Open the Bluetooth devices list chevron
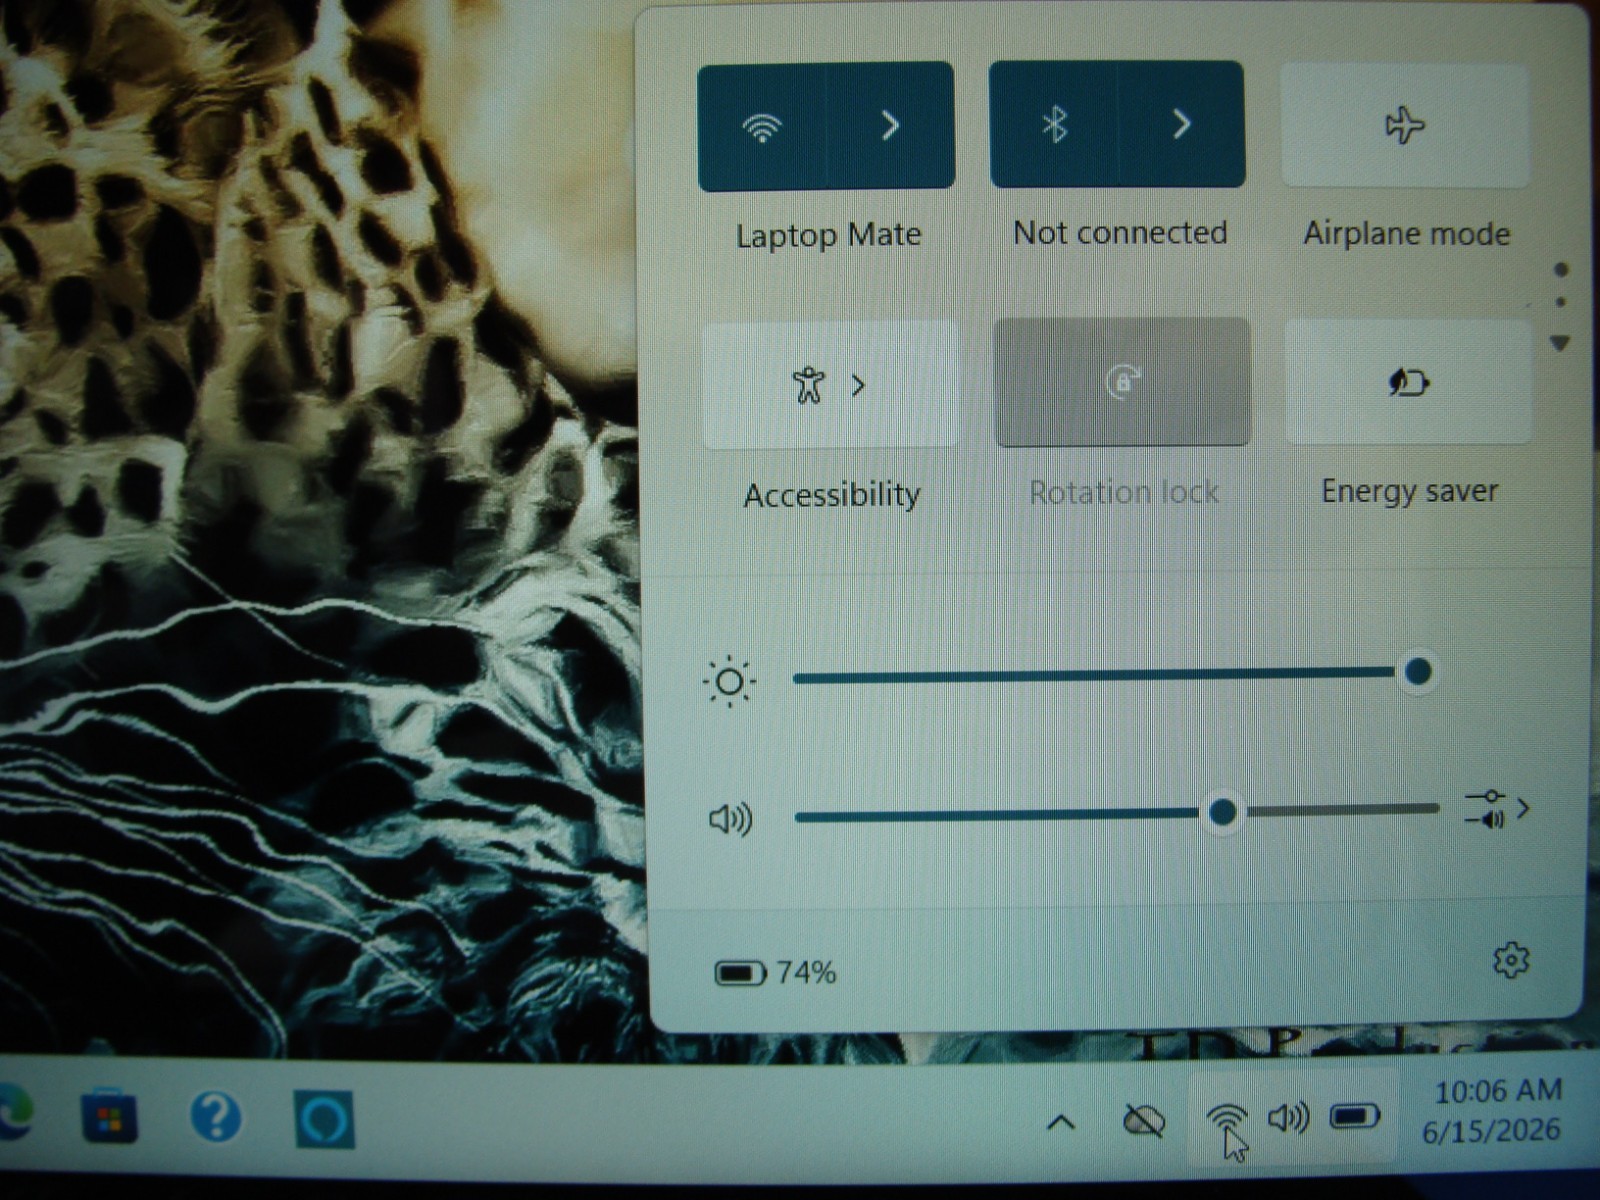Image resolution: width=1600 pixels, height=1200 pixels. [1182, 124]
